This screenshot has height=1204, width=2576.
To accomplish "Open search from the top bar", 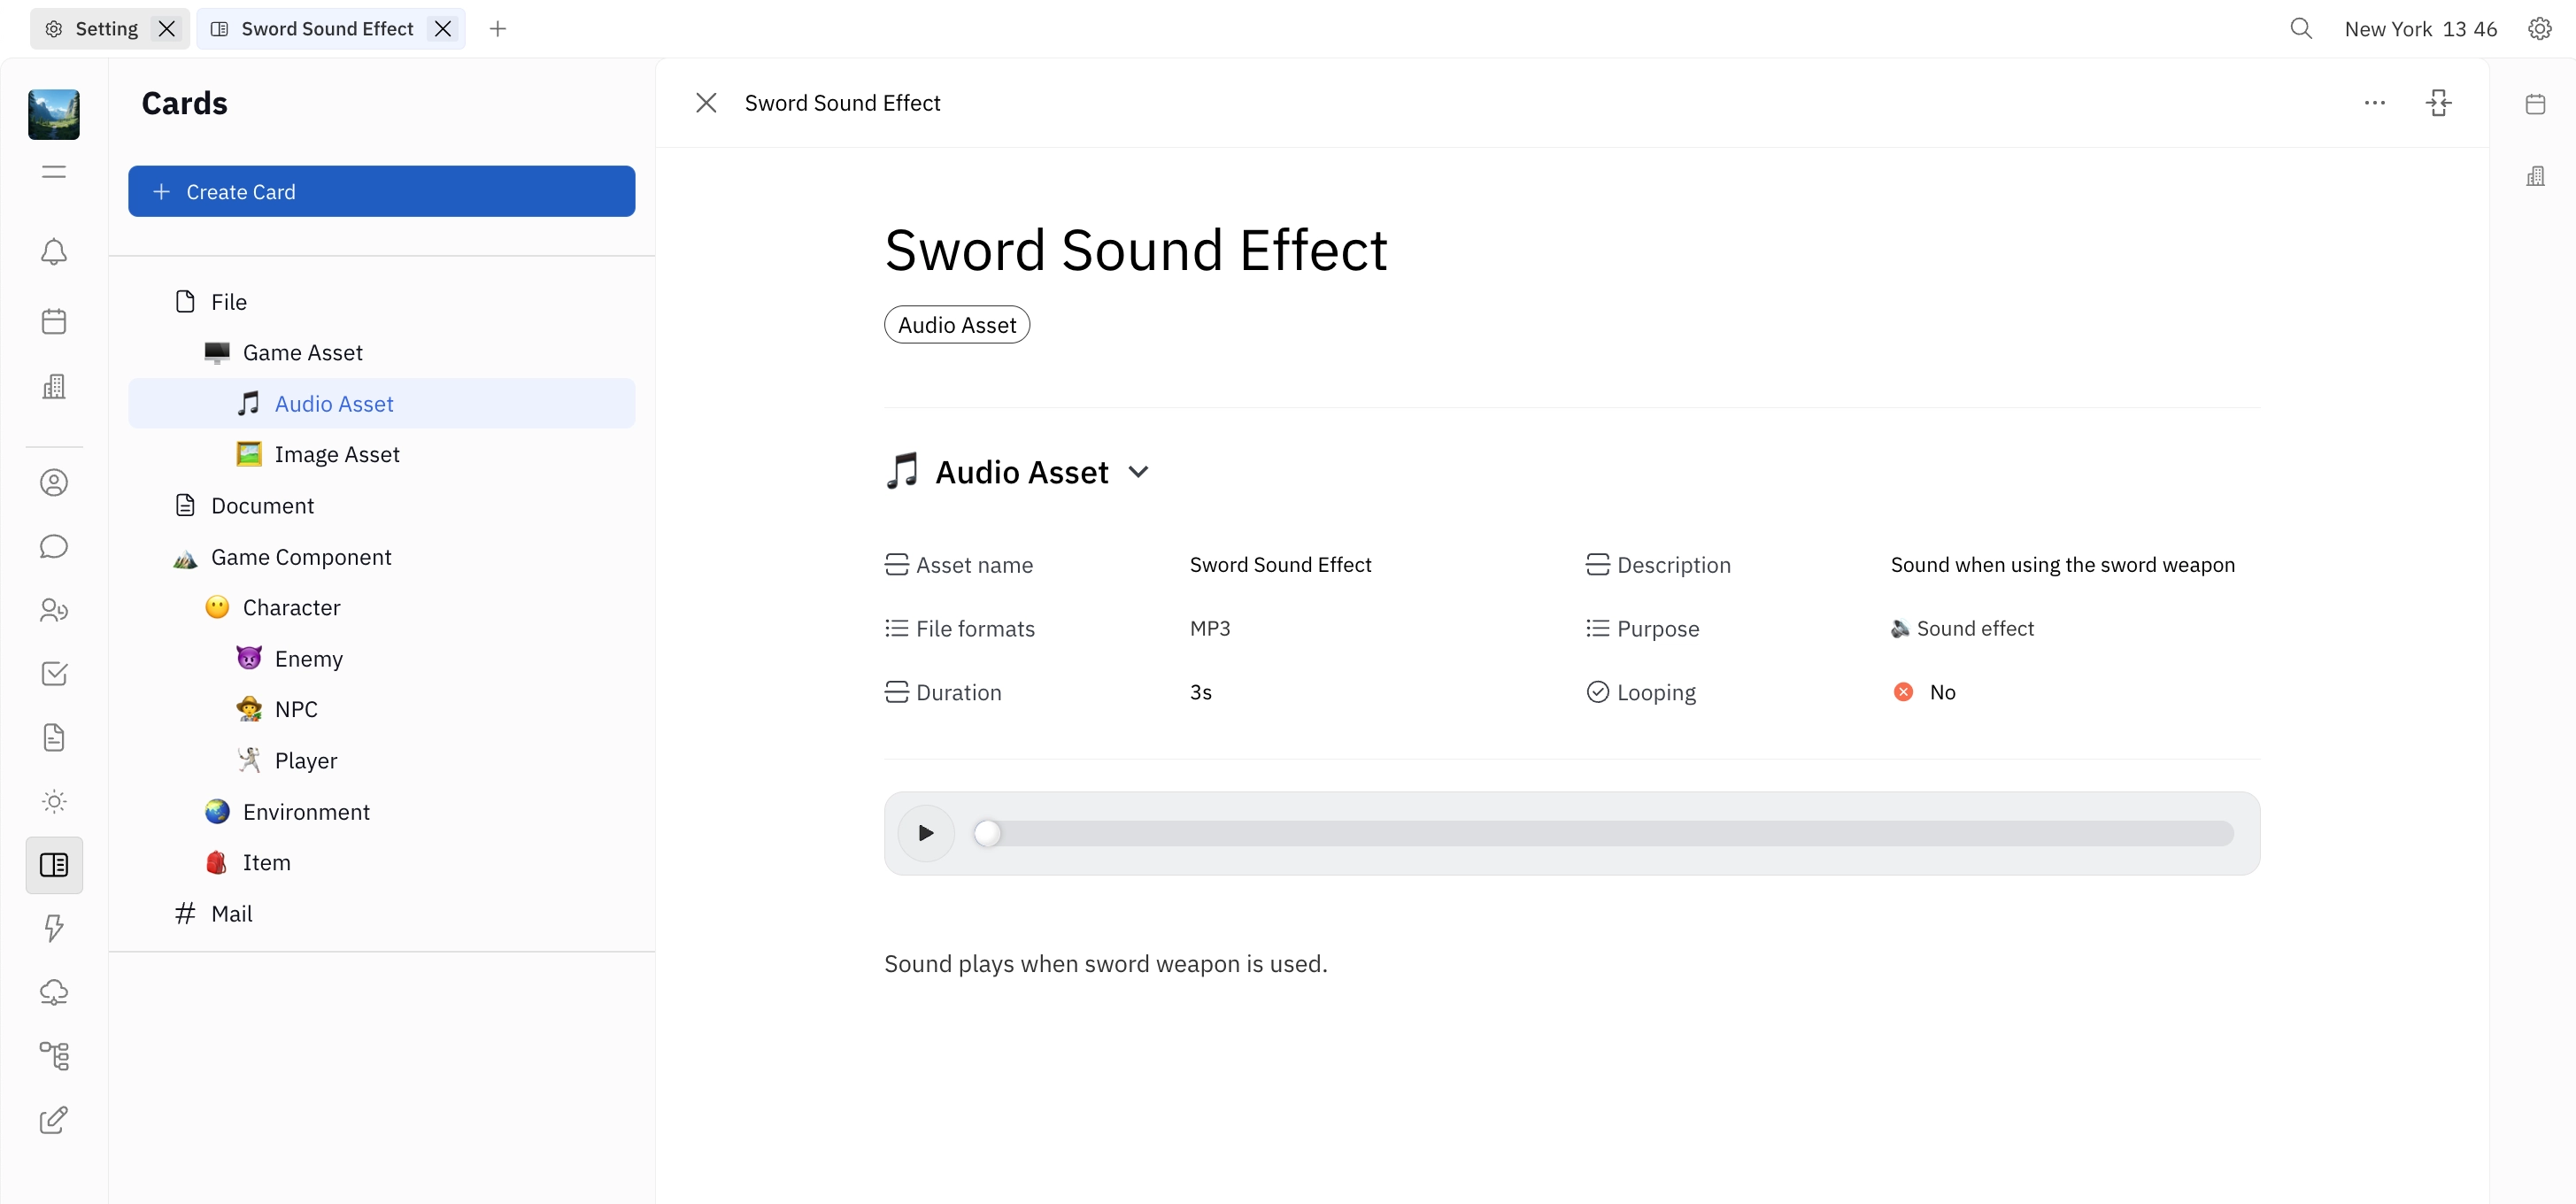I will 2301,28.
